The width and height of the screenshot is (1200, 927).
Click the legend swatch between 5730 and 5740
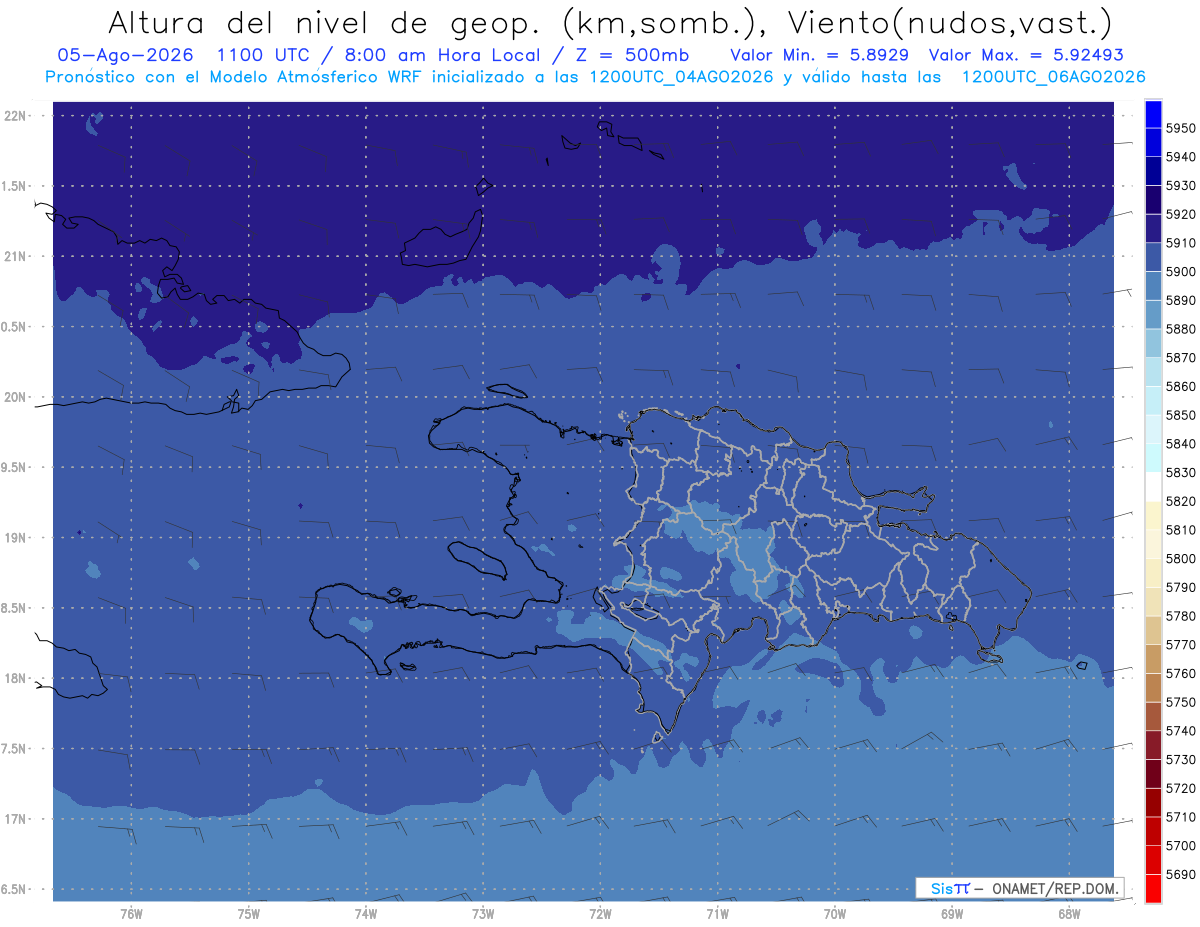pyautogui.click(x=1153, y=745)
